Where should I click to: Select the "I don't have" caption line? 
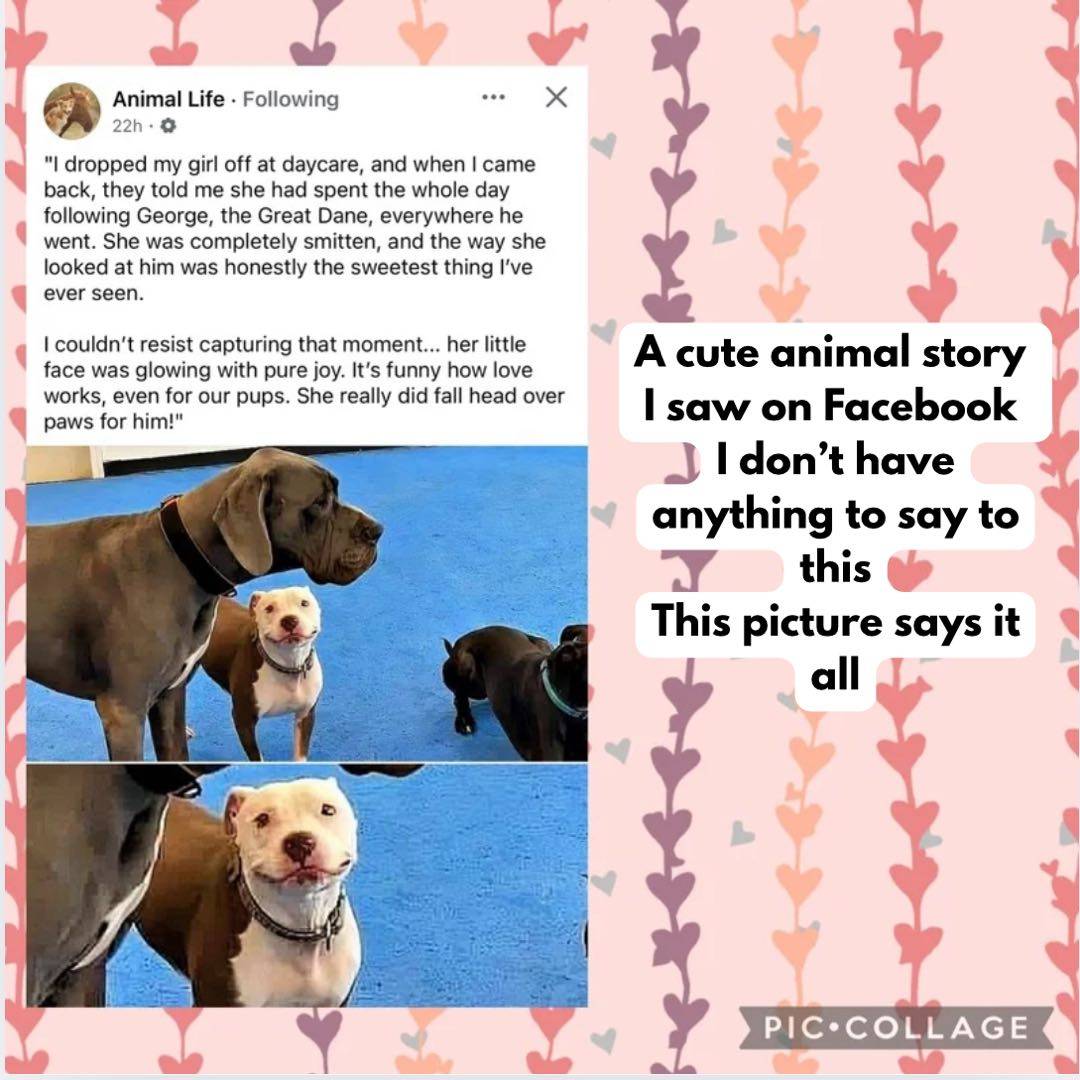point(835,459)
